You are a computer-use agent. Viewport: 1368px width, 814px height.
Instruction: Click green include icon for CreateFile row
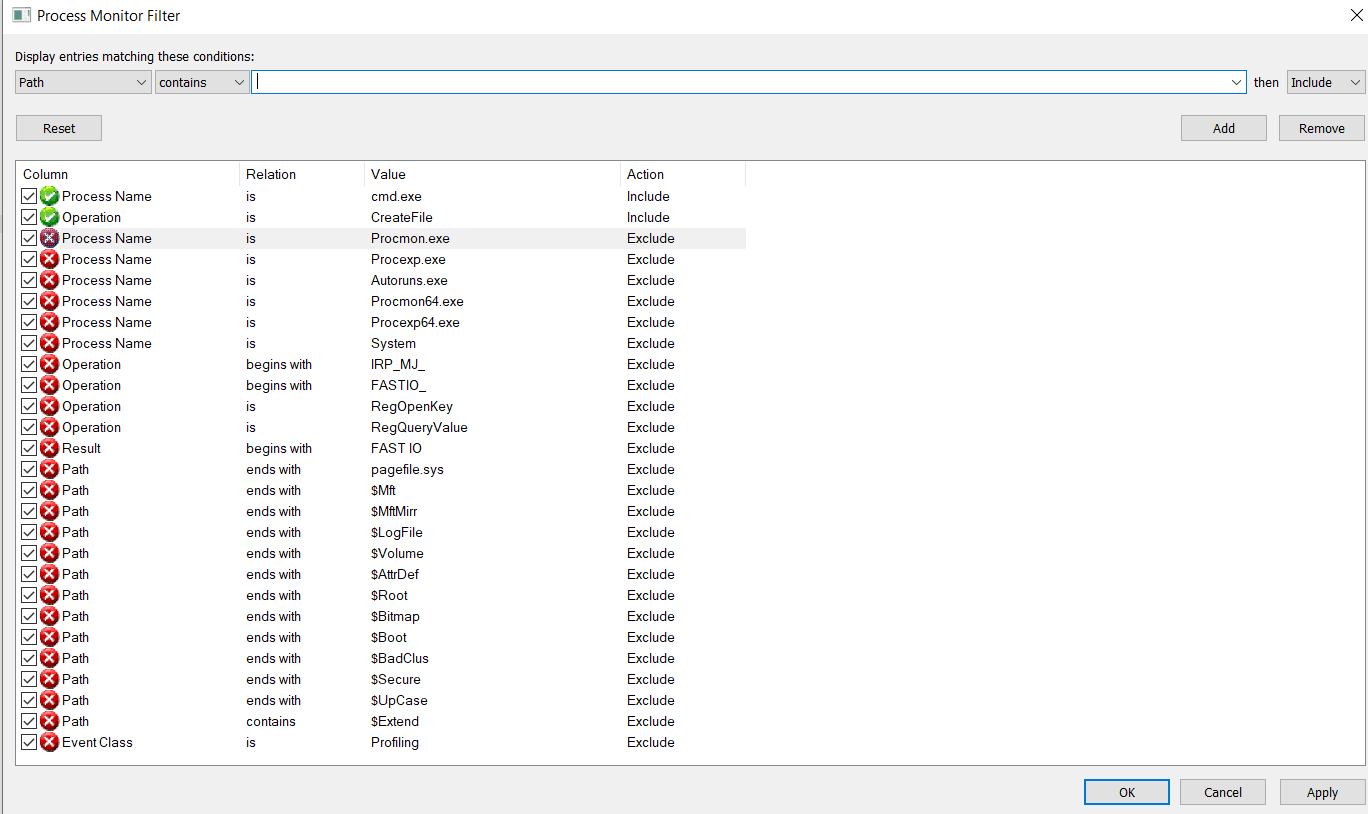pos(49,217)
